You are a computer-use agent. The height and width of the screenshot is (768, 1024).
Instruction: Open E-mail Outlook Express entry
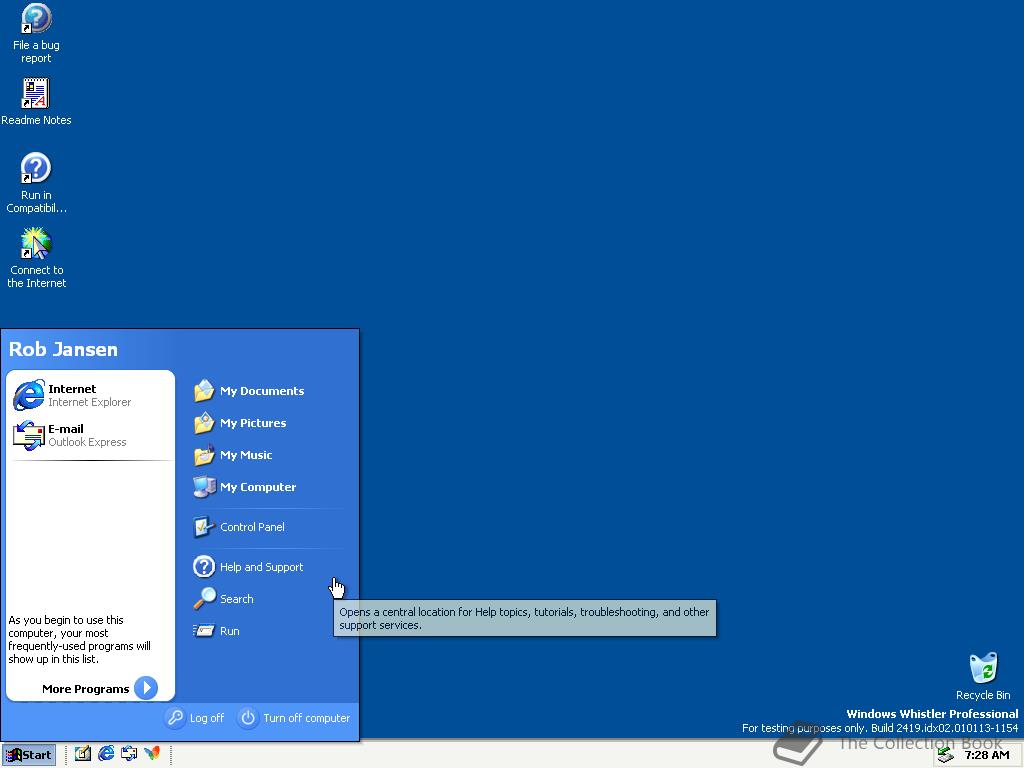[x=90, y=435]
